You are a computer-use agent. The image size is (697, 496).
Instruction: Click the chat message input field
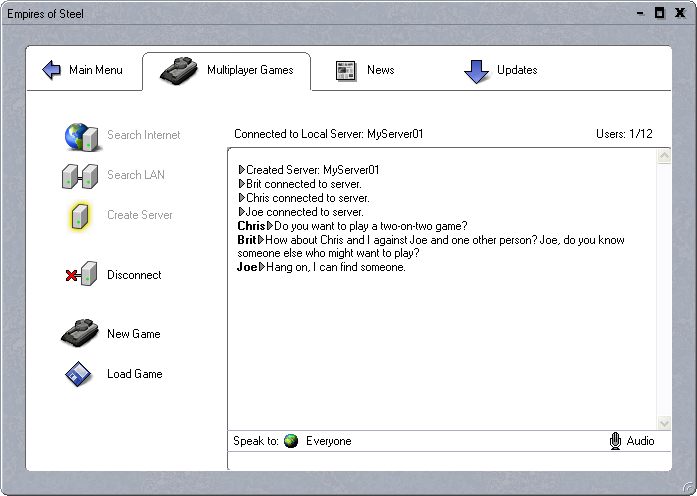448,461
